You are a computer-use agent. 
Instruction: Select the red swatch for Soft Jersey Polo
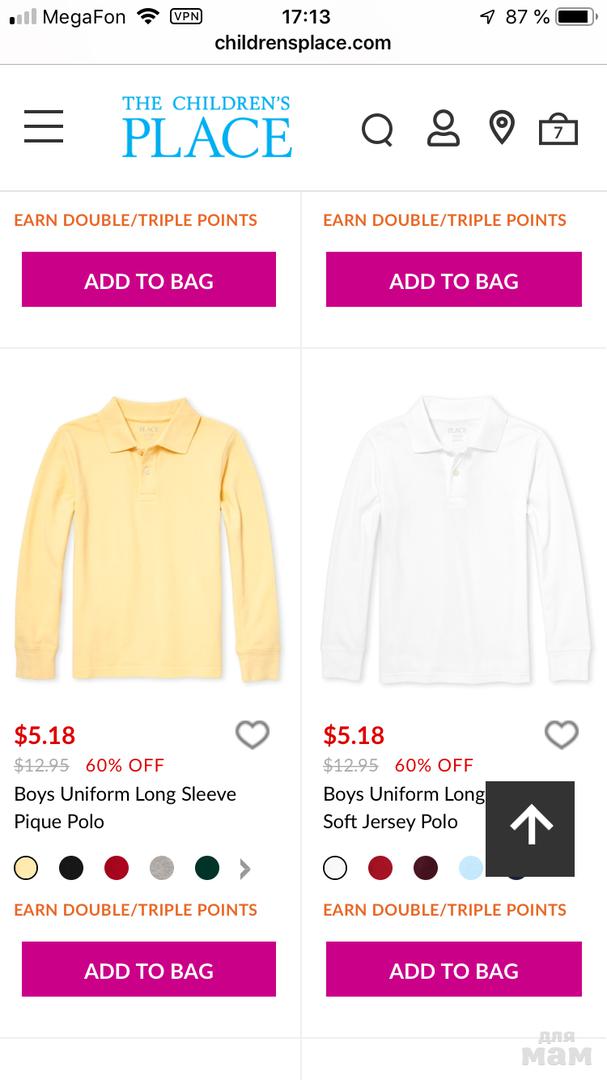pyautogui.click(x=380, y=868)
